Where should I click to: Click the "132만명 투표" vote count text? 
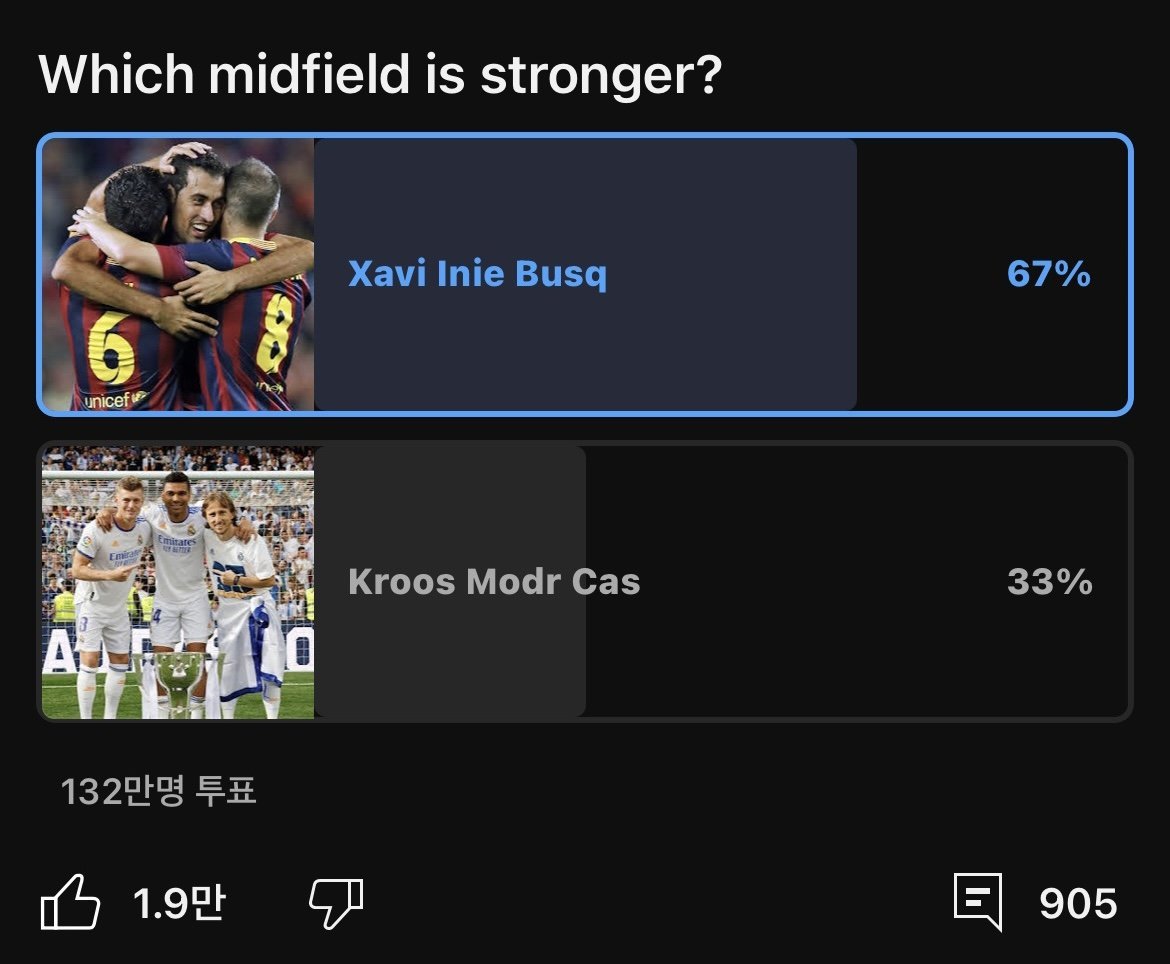(159, 791)
